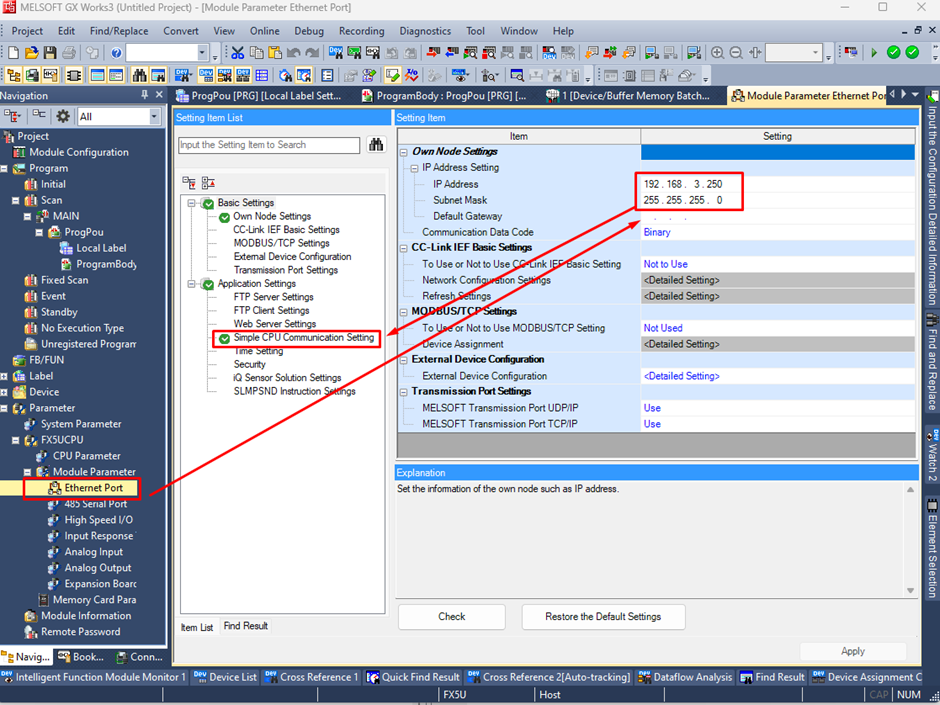Open the Convert menu

(180, 31)
